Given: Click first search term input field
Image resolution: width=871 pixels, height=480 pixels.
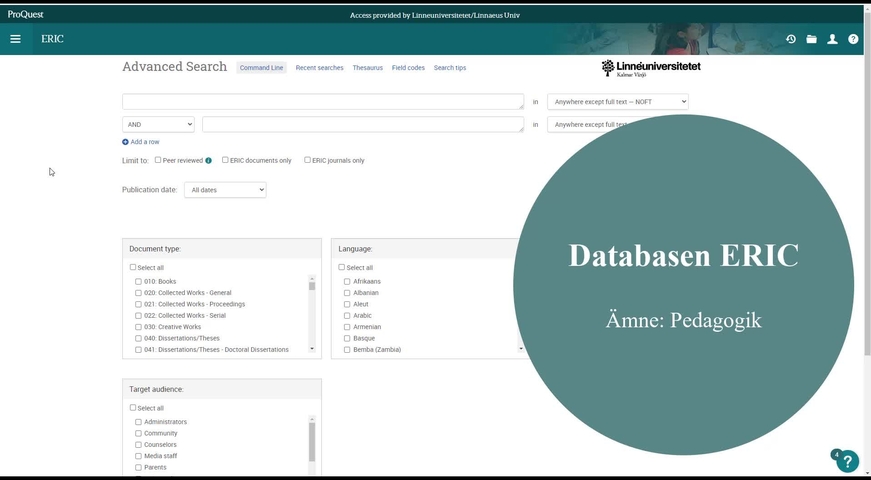Looking at the screenshot, I should tap(323, 102).
